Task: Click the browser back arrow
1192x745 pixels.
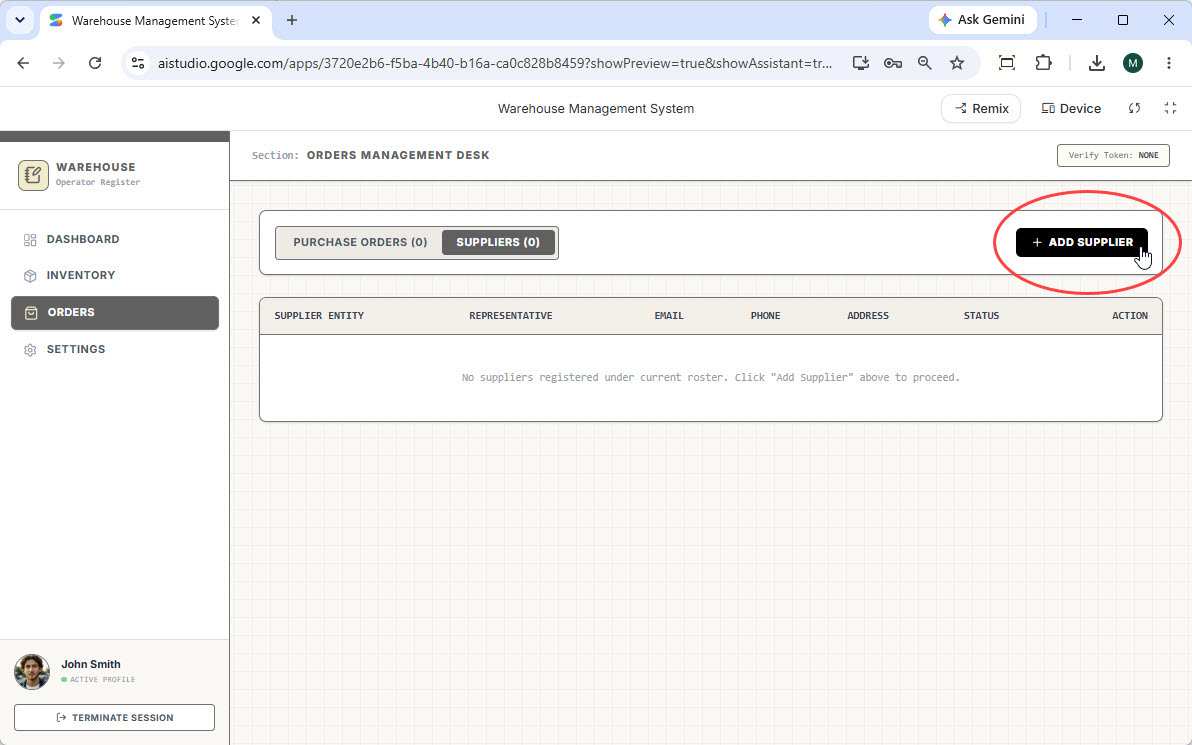Action: [24, 63]
